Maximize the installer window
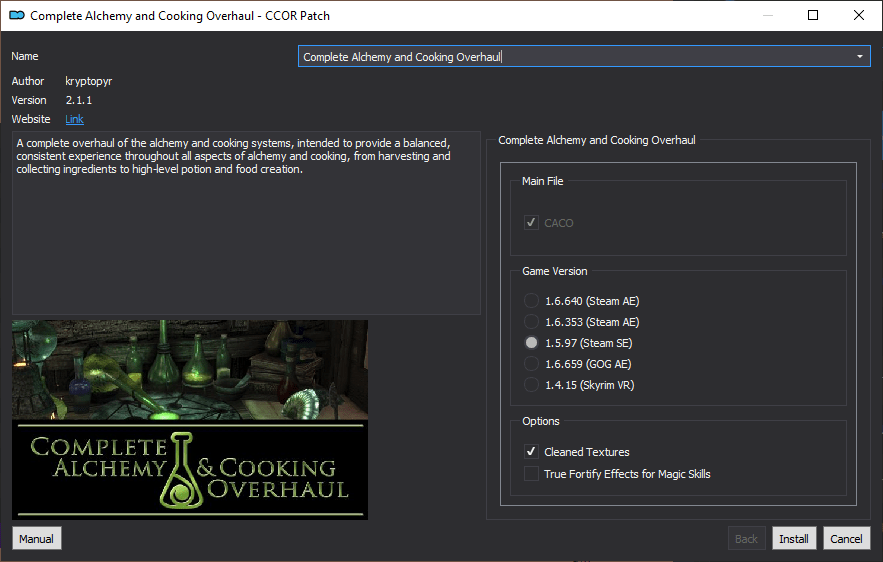The height and width of the screenshot is (562, 883). pos(813,15)
